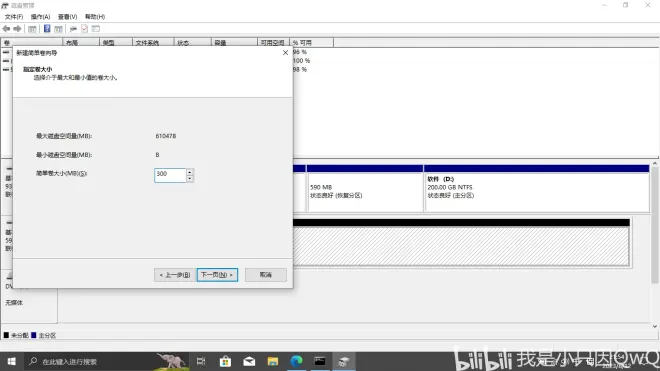Open Task View from taskbar
Screen dimensions: 660x371
pos(201,361)
